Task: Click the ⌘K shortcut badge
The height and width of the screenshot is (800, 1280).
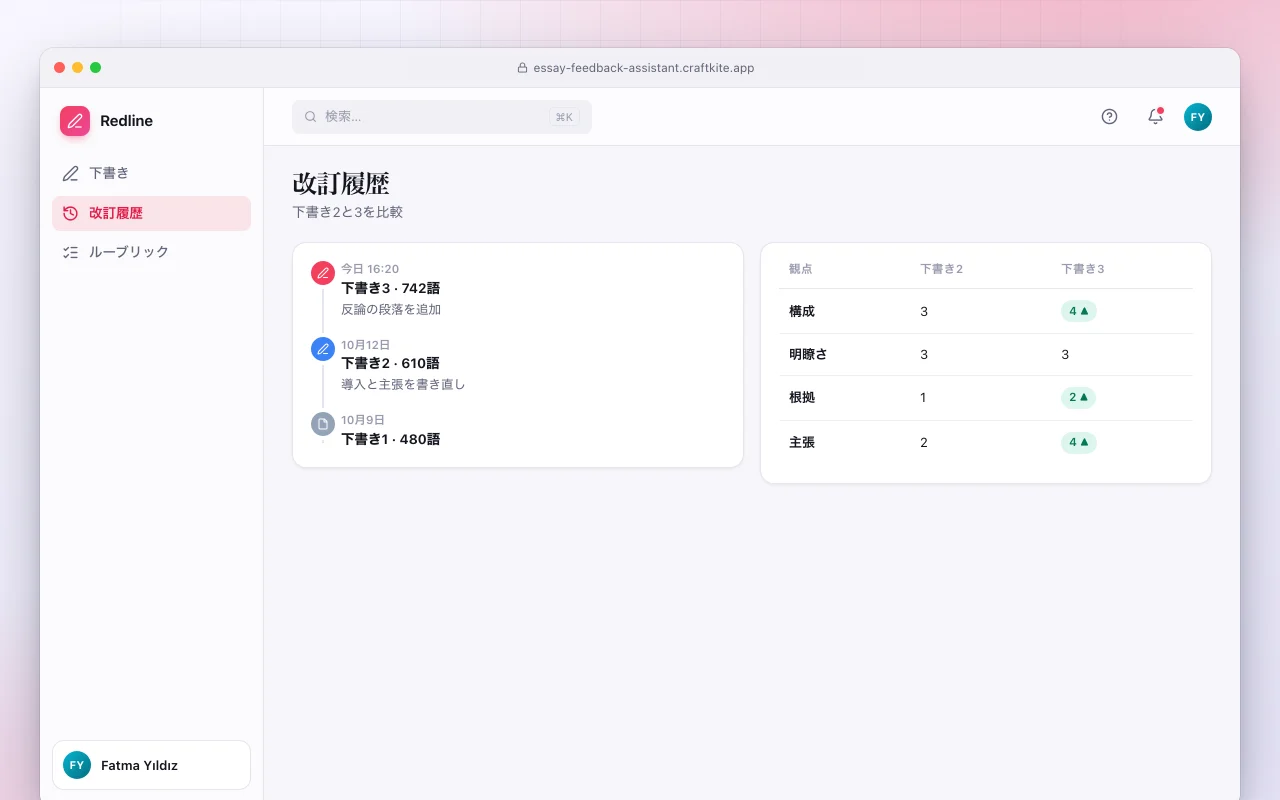Action: (564, 117)
